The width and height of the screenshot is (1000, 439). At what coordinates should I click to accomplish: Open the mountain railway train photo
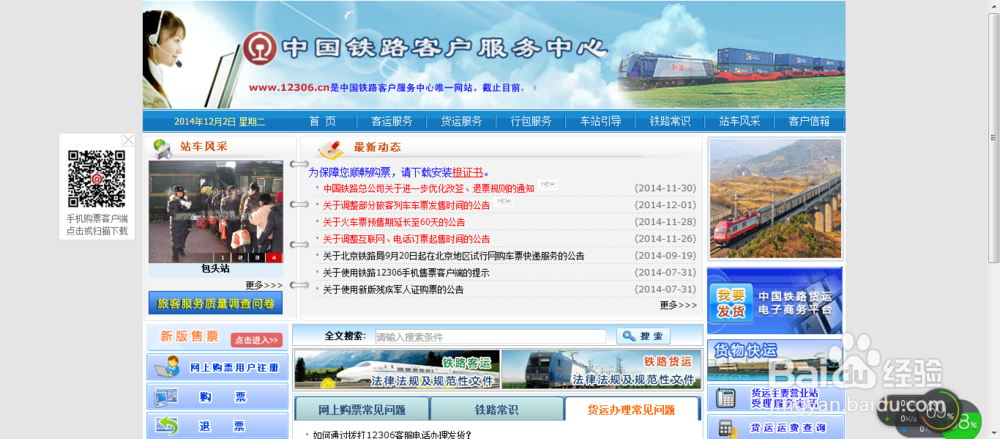[776, 198]
